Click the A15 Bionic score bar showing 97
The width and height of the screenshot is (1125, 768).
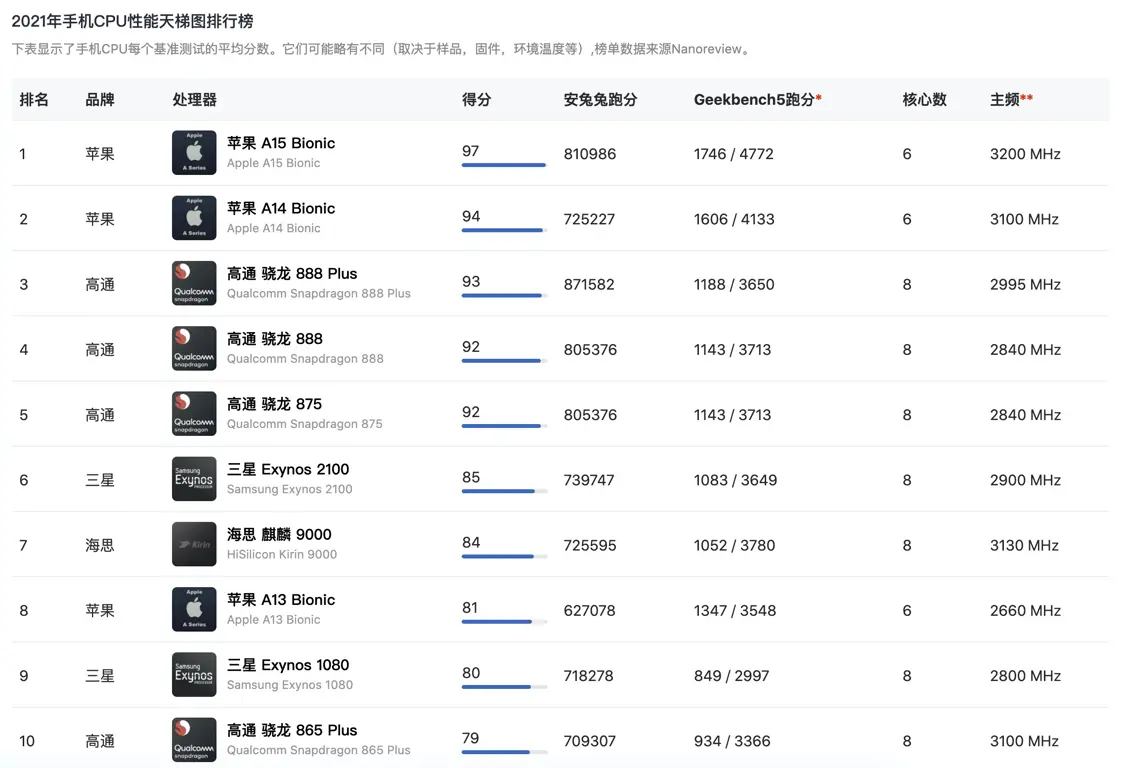pyautogui.click(x=503, y=164)
